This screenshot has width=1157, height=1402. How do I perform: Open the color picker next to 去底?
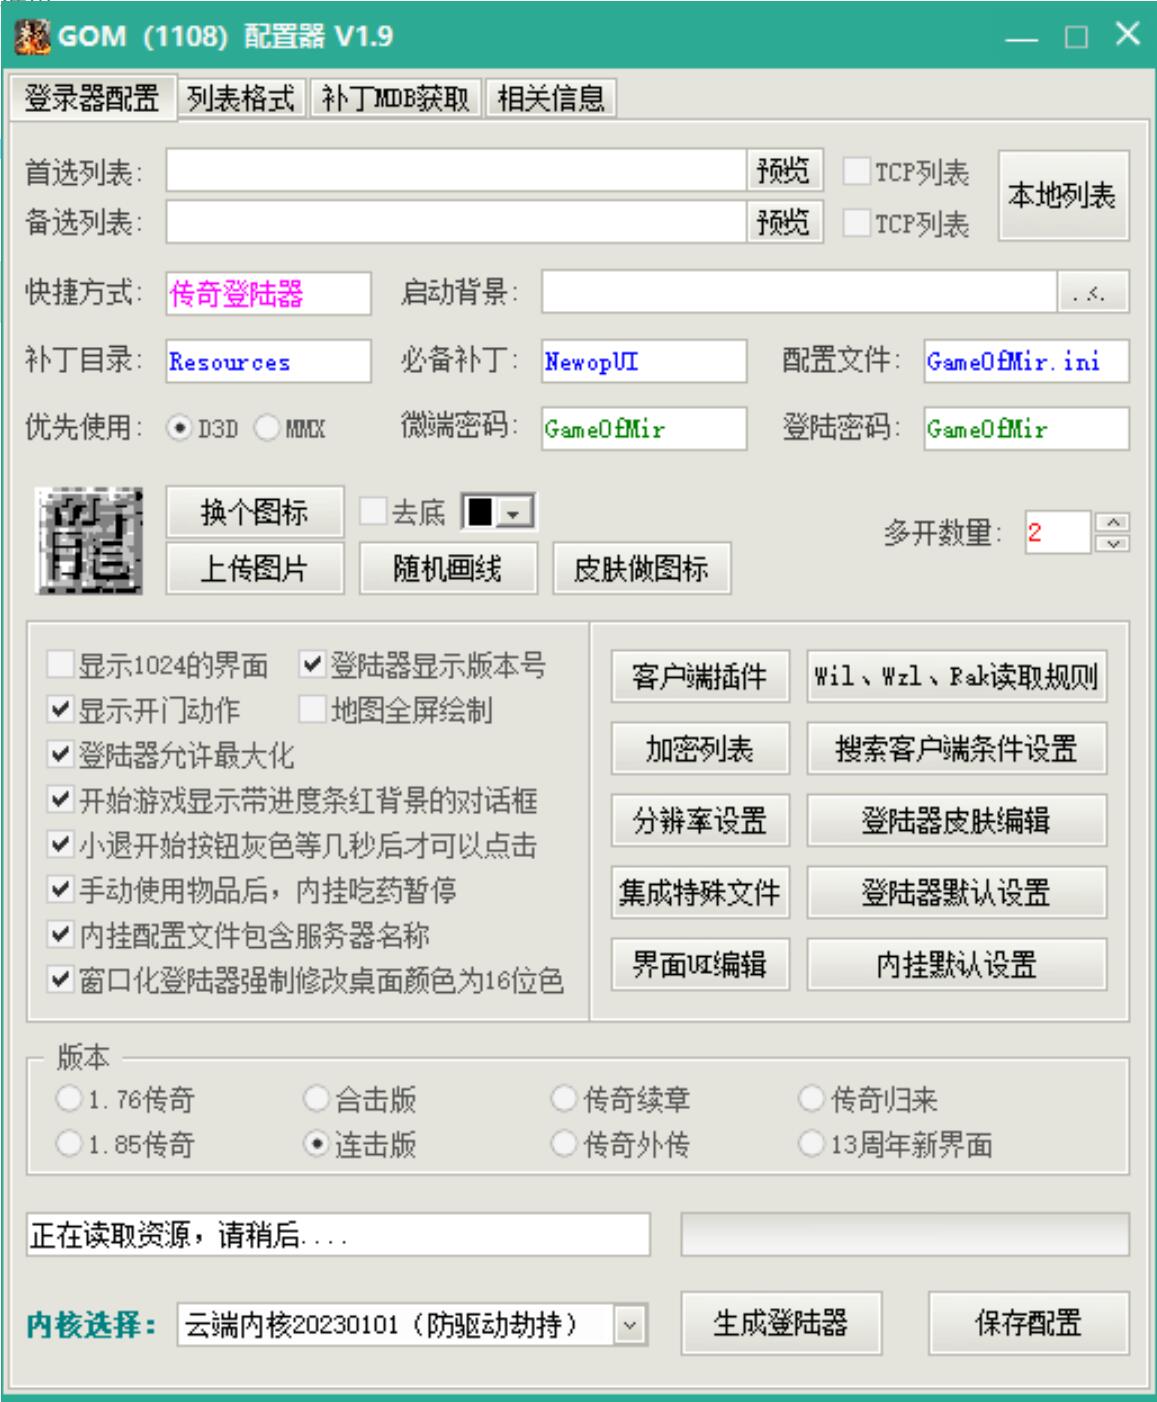513,511
